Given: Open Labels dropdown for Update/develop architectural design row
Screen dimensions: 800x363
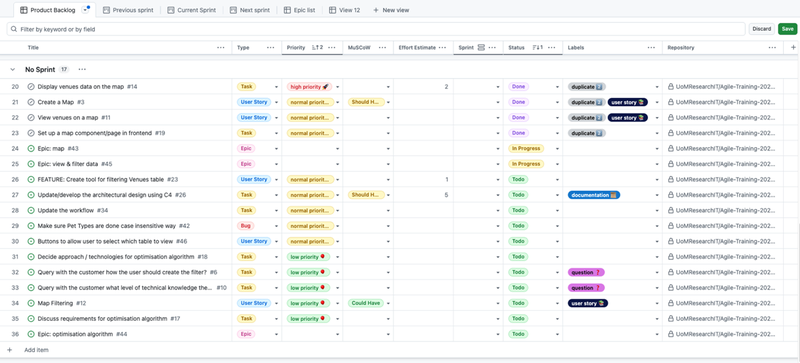Looking at the screenshot, I should pyautogui.click(x=657, y=195).
